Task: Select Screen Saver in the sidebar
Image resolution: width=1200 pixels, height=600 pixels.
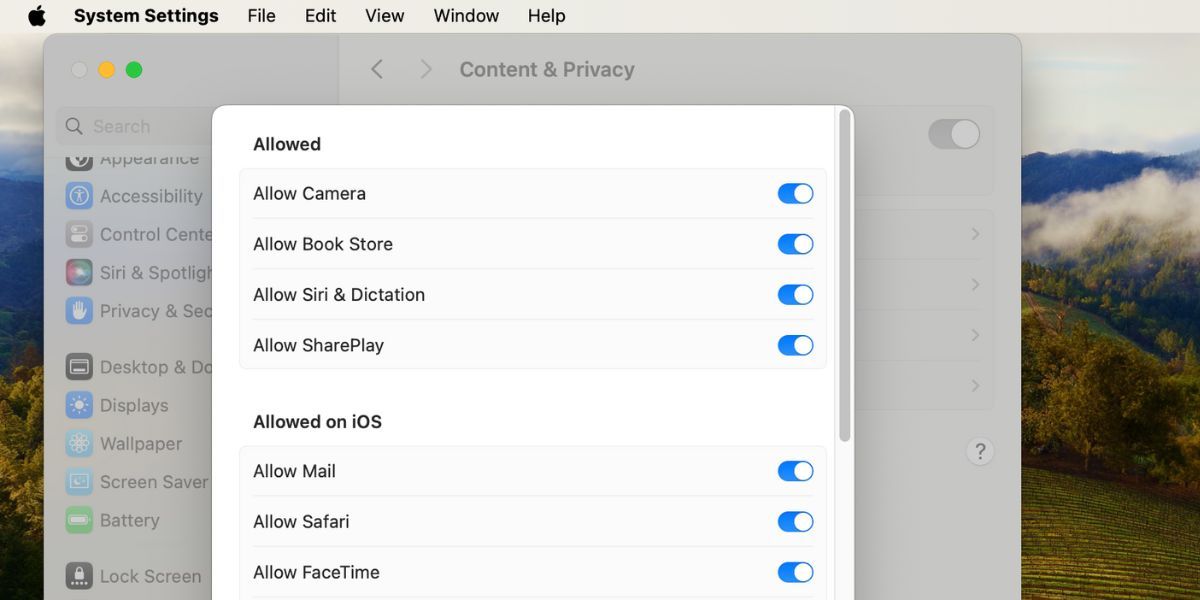Action: [78, 481]
